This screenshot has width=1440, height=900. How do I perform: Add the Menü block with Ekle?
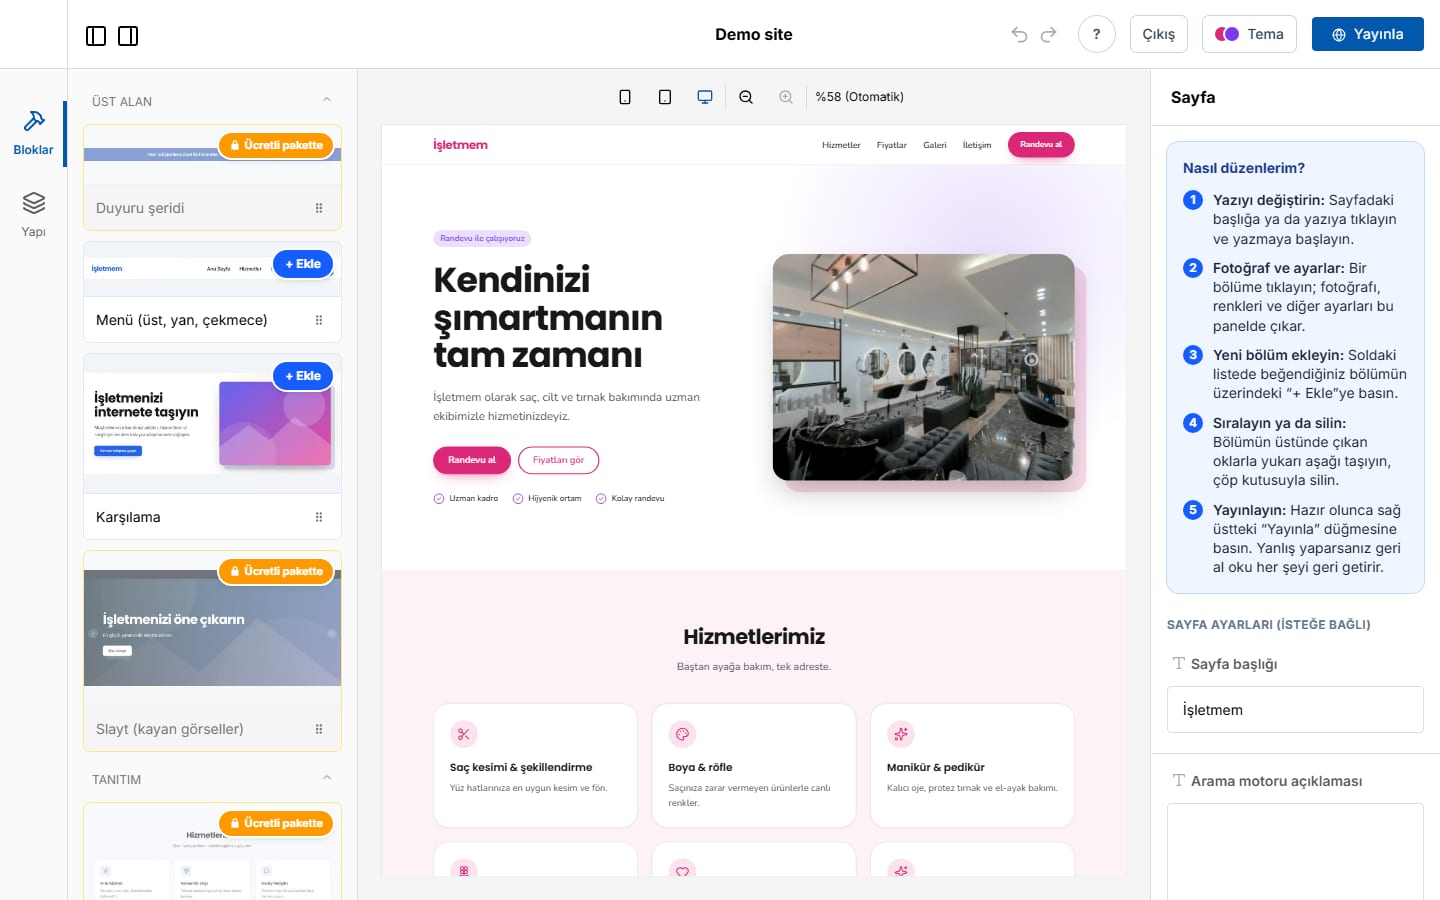click(303, 264)
